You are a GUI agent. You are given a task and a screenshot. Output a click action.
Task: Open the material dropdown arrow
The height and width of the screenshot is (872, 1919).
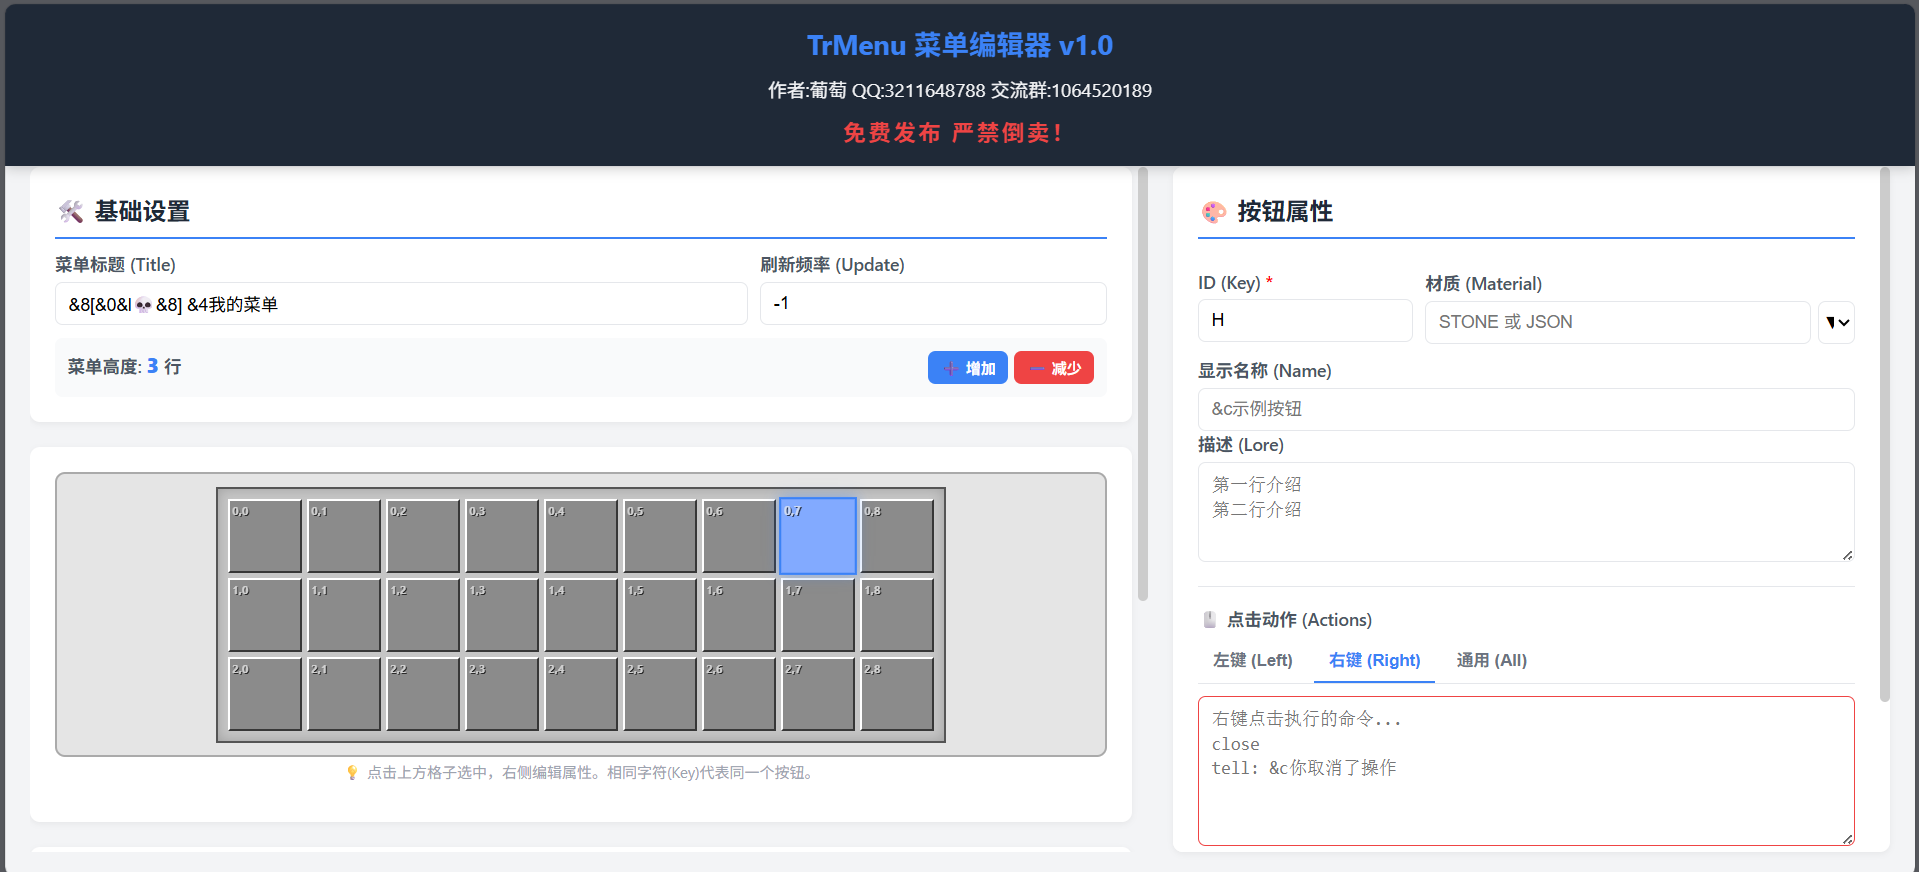pos(1836,322)
